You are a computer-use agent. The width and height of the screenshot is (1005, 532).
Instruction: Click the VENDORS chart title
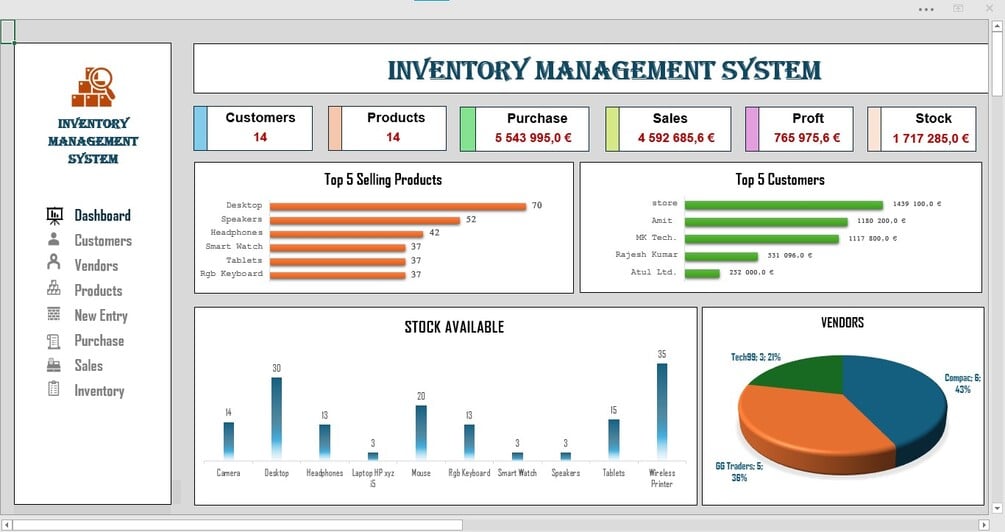[x=842, y=322]
